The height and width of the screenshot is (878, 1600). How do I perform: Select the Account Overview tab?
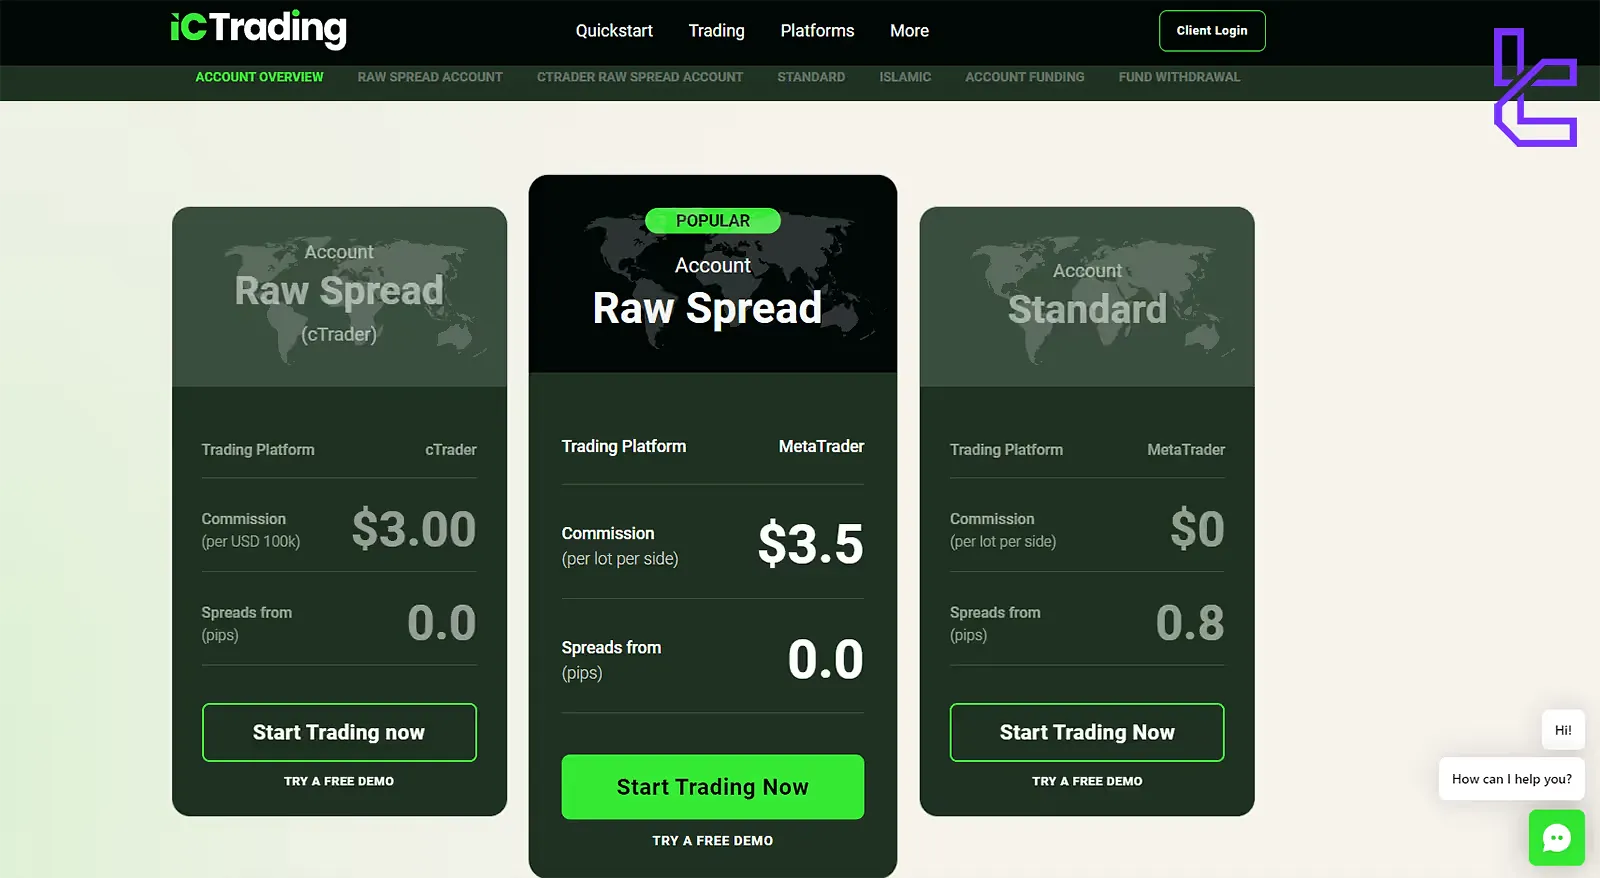click(259, 77)
